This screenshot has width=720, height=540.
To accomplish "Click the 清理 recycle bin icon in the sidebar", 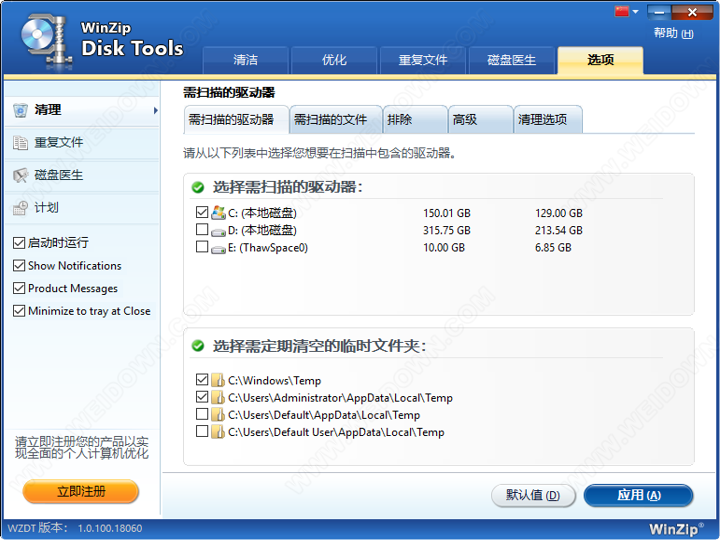I will tap(20, 110).
